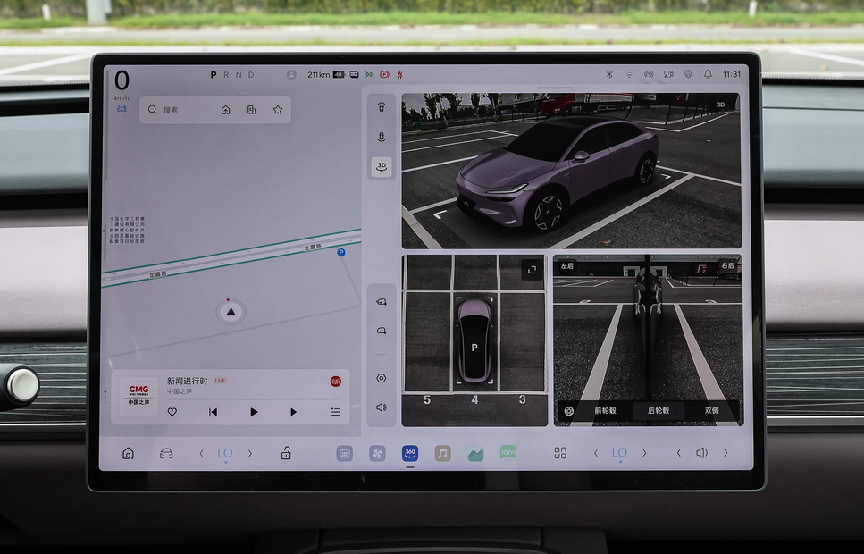
Task: Open favorites star in search bar
Action: pyautogui.click(x=277, y=110)
